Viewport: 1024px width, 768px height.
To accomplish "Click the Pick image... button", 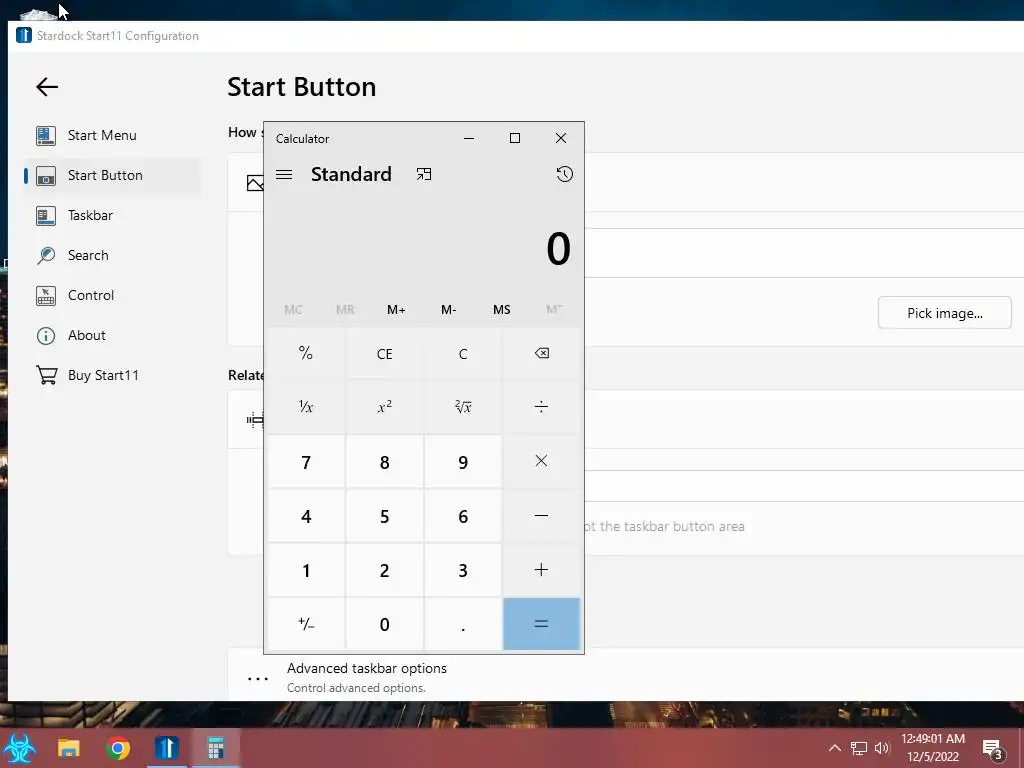I will coord(944,313).
